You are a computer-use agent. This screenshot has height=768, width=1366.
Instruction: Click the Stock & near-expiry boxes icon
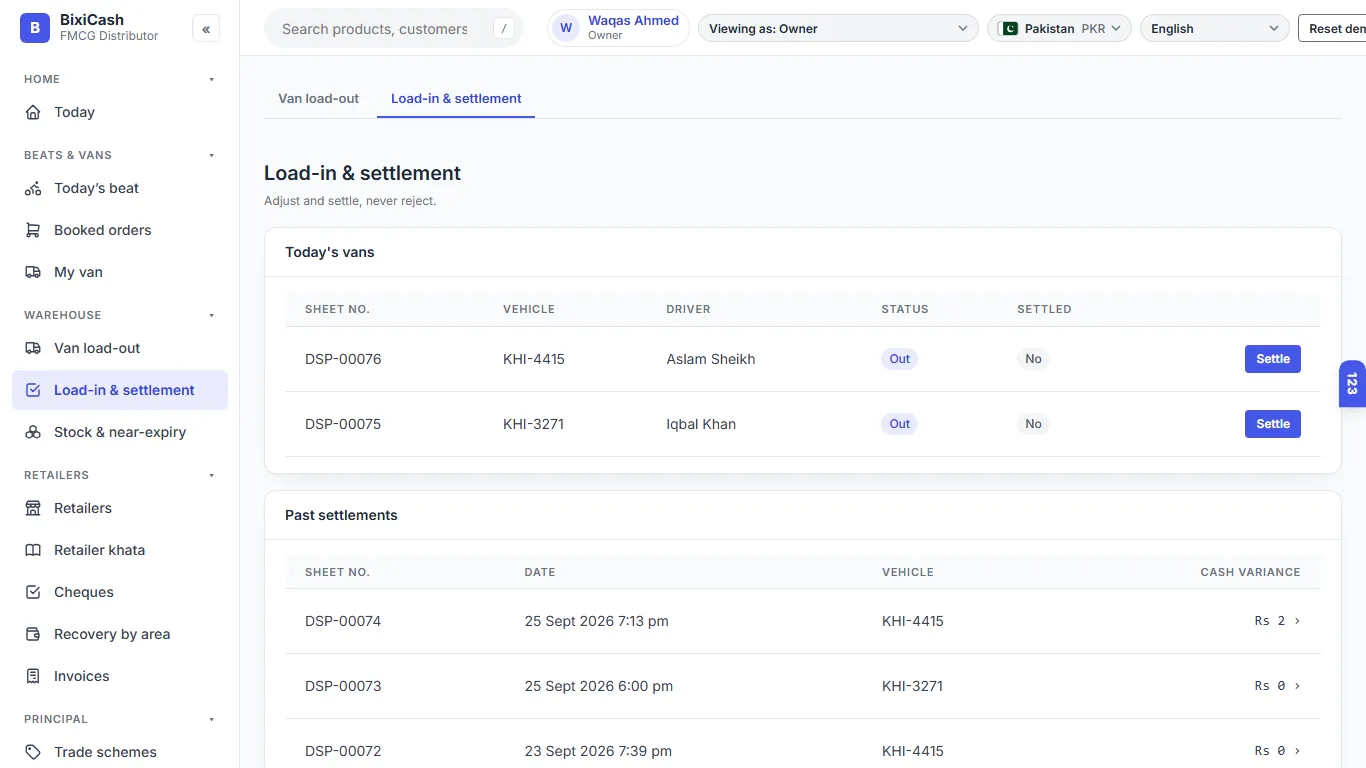coord(33,432)
